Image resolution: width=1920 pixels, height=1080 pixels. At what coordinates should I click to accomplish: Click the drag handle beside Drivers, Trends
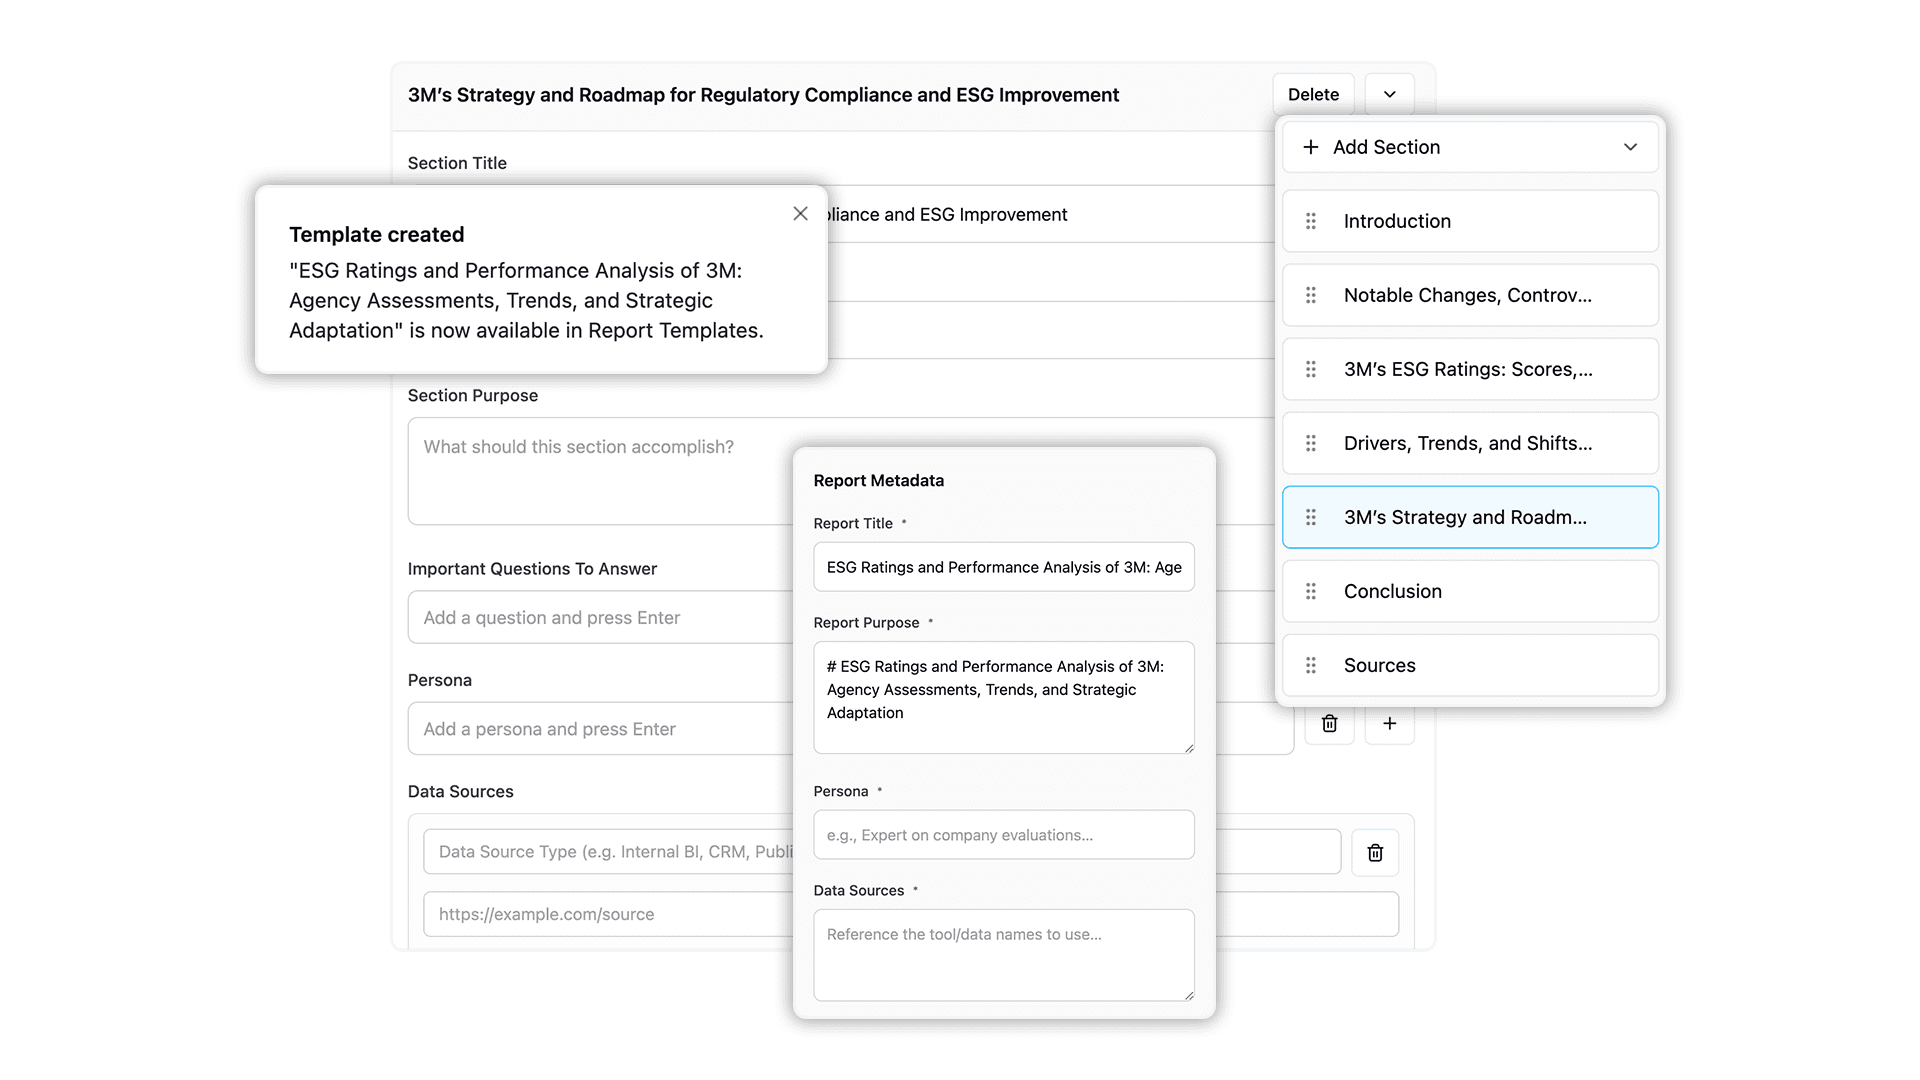pyautogui.click(x=1311, y=443)
